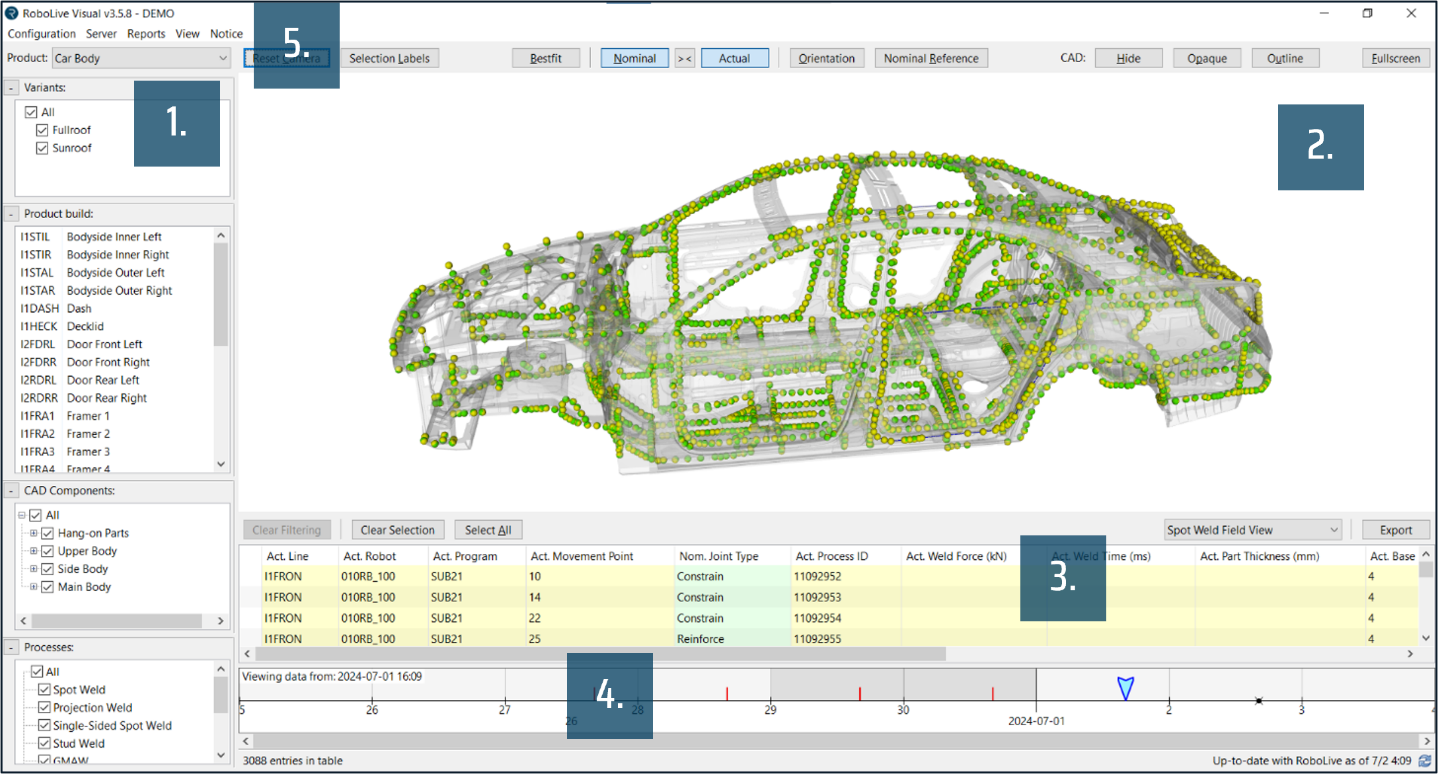1438x774 pixels.
Task: Select Door Front Left in Product build
Action: point(104,344)
